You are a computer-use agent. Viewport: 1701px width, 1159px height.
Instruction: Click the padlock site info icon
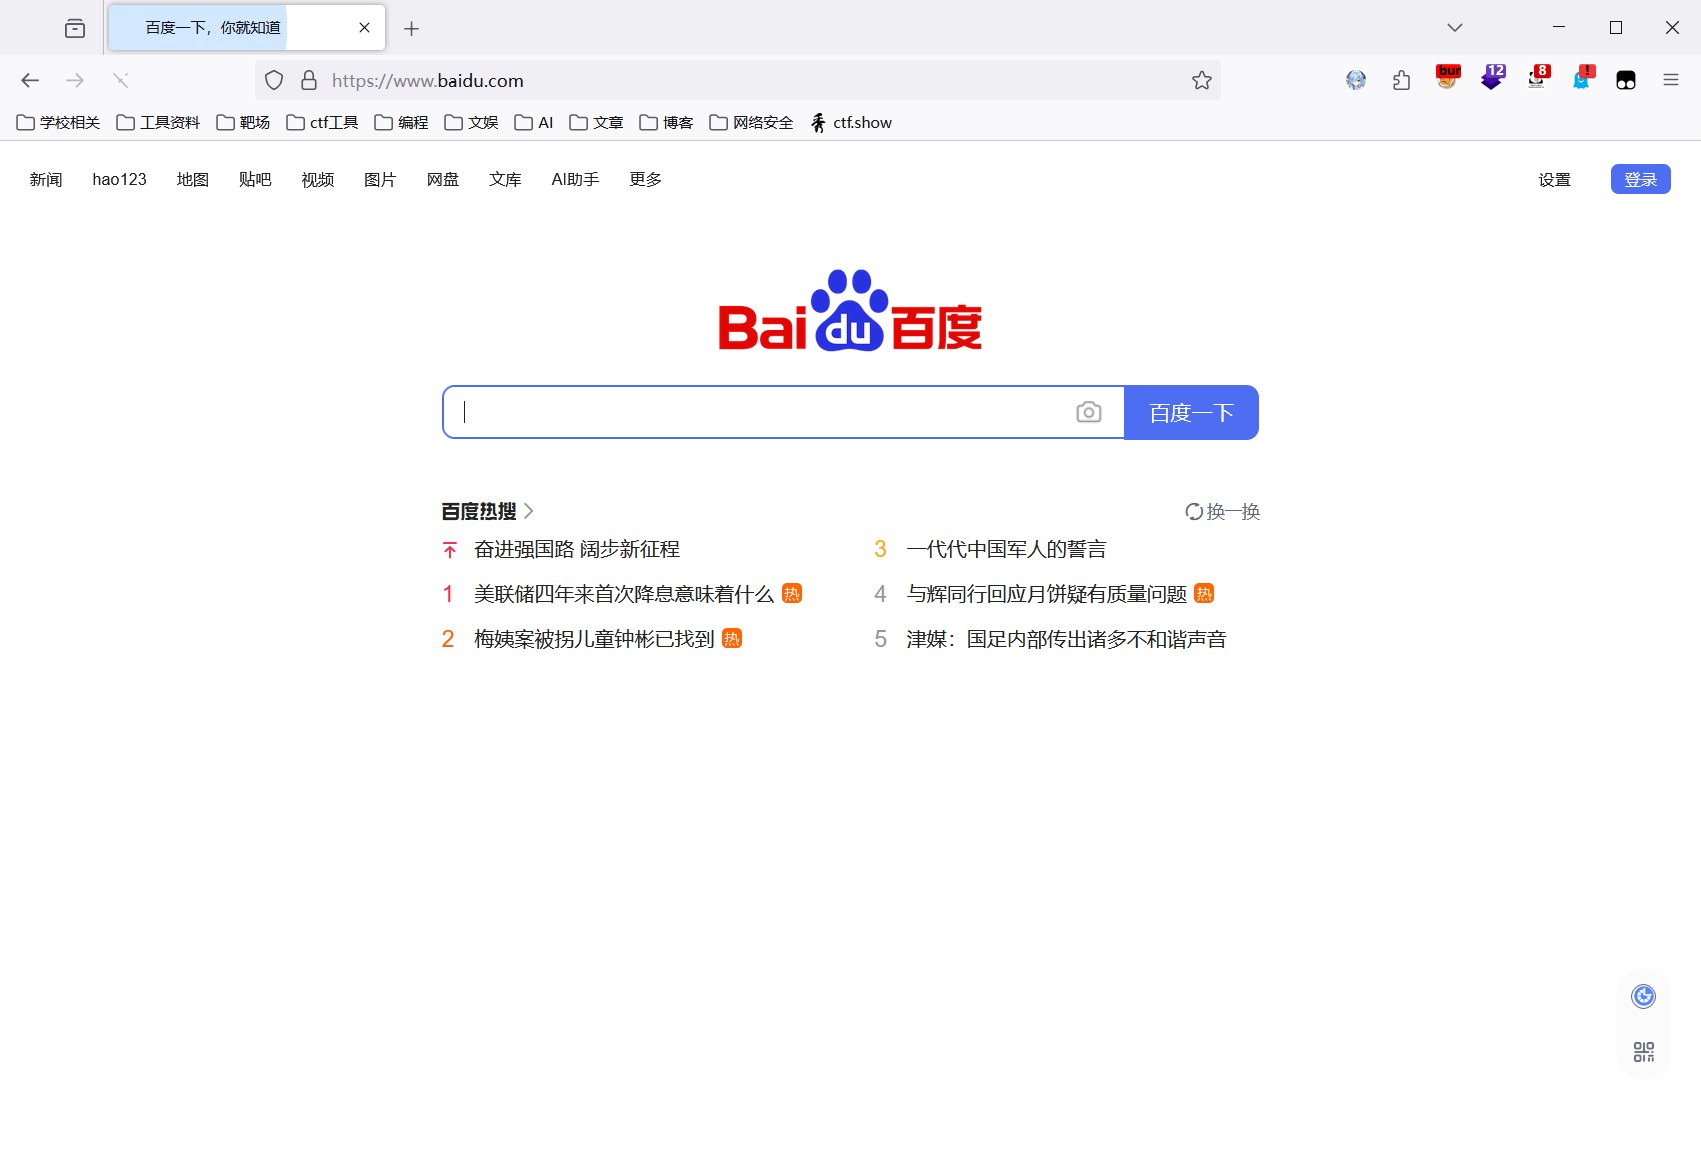(x=309, y=80)
